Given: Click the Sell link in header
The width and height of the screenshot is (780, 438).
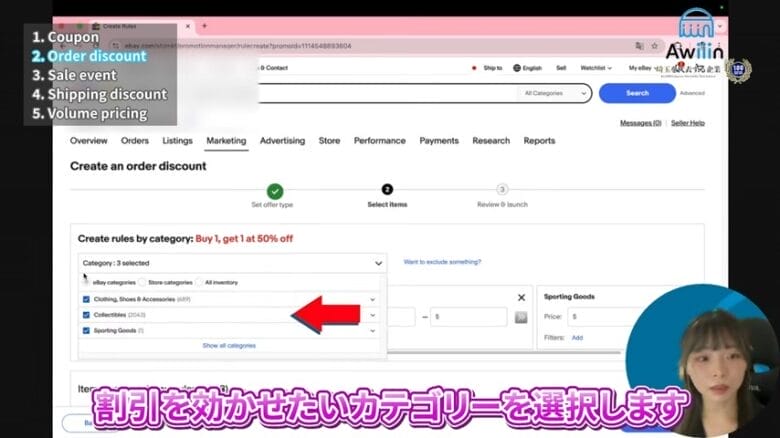Looking at the screenshot, I should [561, 68].
